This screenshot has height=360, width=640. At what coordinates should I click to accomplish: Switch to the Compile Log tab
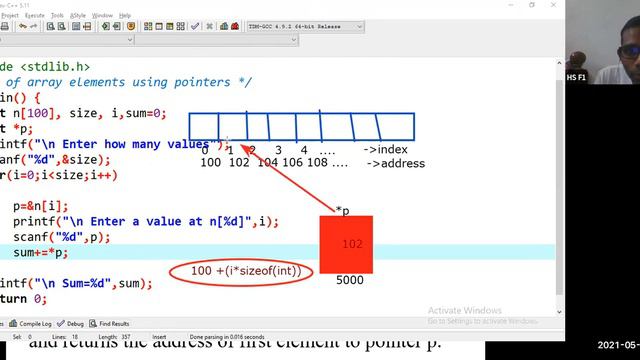click(30, 324)
